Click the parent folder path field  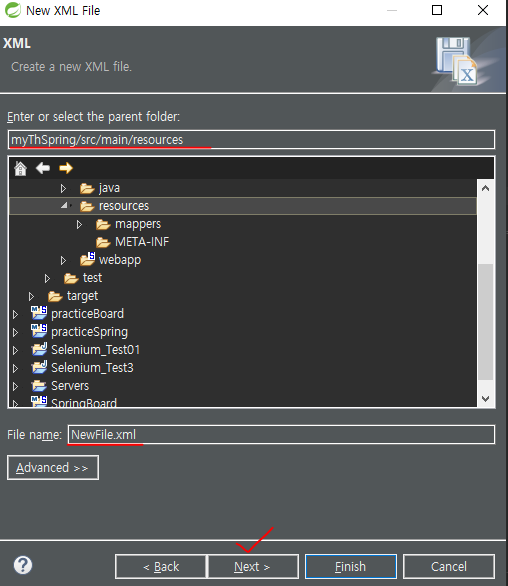[251, 140]
